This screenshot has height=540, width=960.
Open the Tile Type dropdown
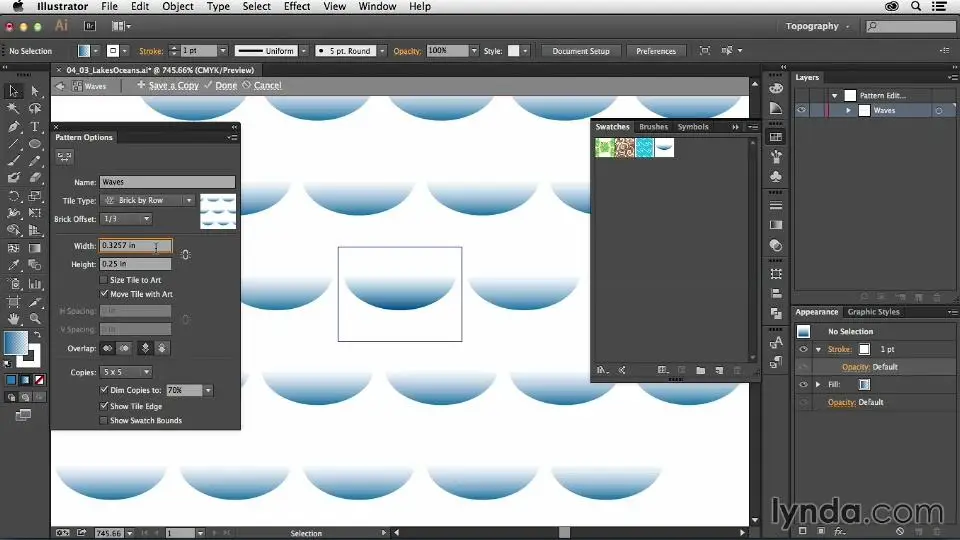tap(148, 200)
